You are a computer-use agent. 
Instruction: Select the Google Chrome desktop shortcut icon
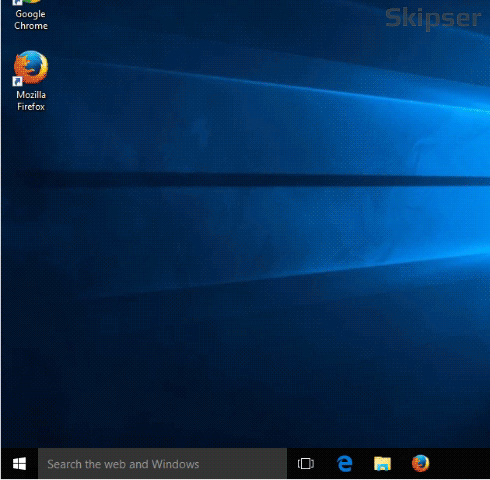(31, 3)
